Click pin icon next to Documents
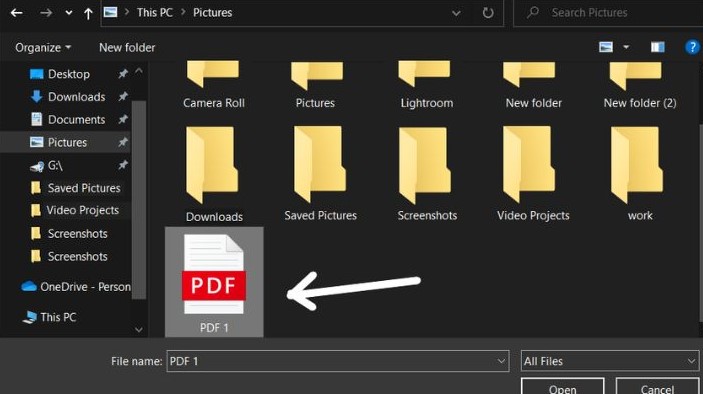The image size is (703, 394). [x=122, y=119]
